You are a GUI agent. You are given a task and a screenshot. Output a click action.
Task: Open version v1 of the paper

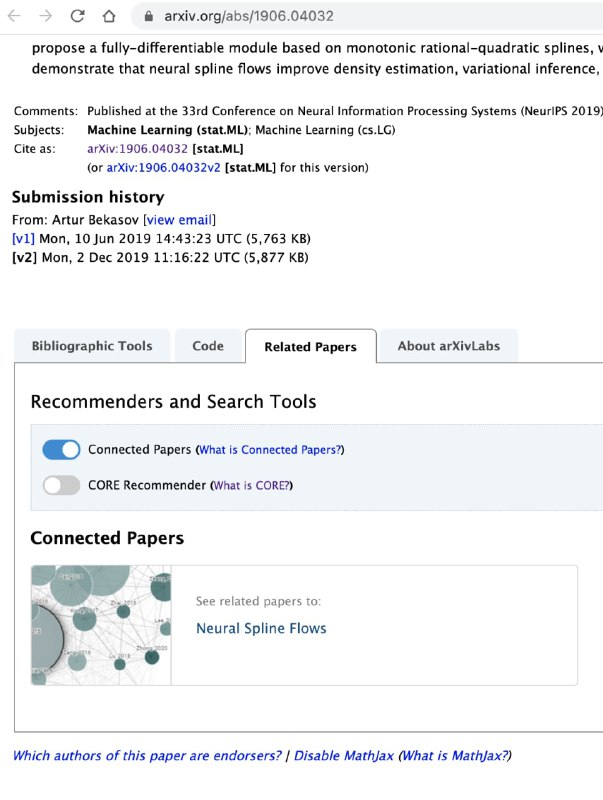click(23, 238)
